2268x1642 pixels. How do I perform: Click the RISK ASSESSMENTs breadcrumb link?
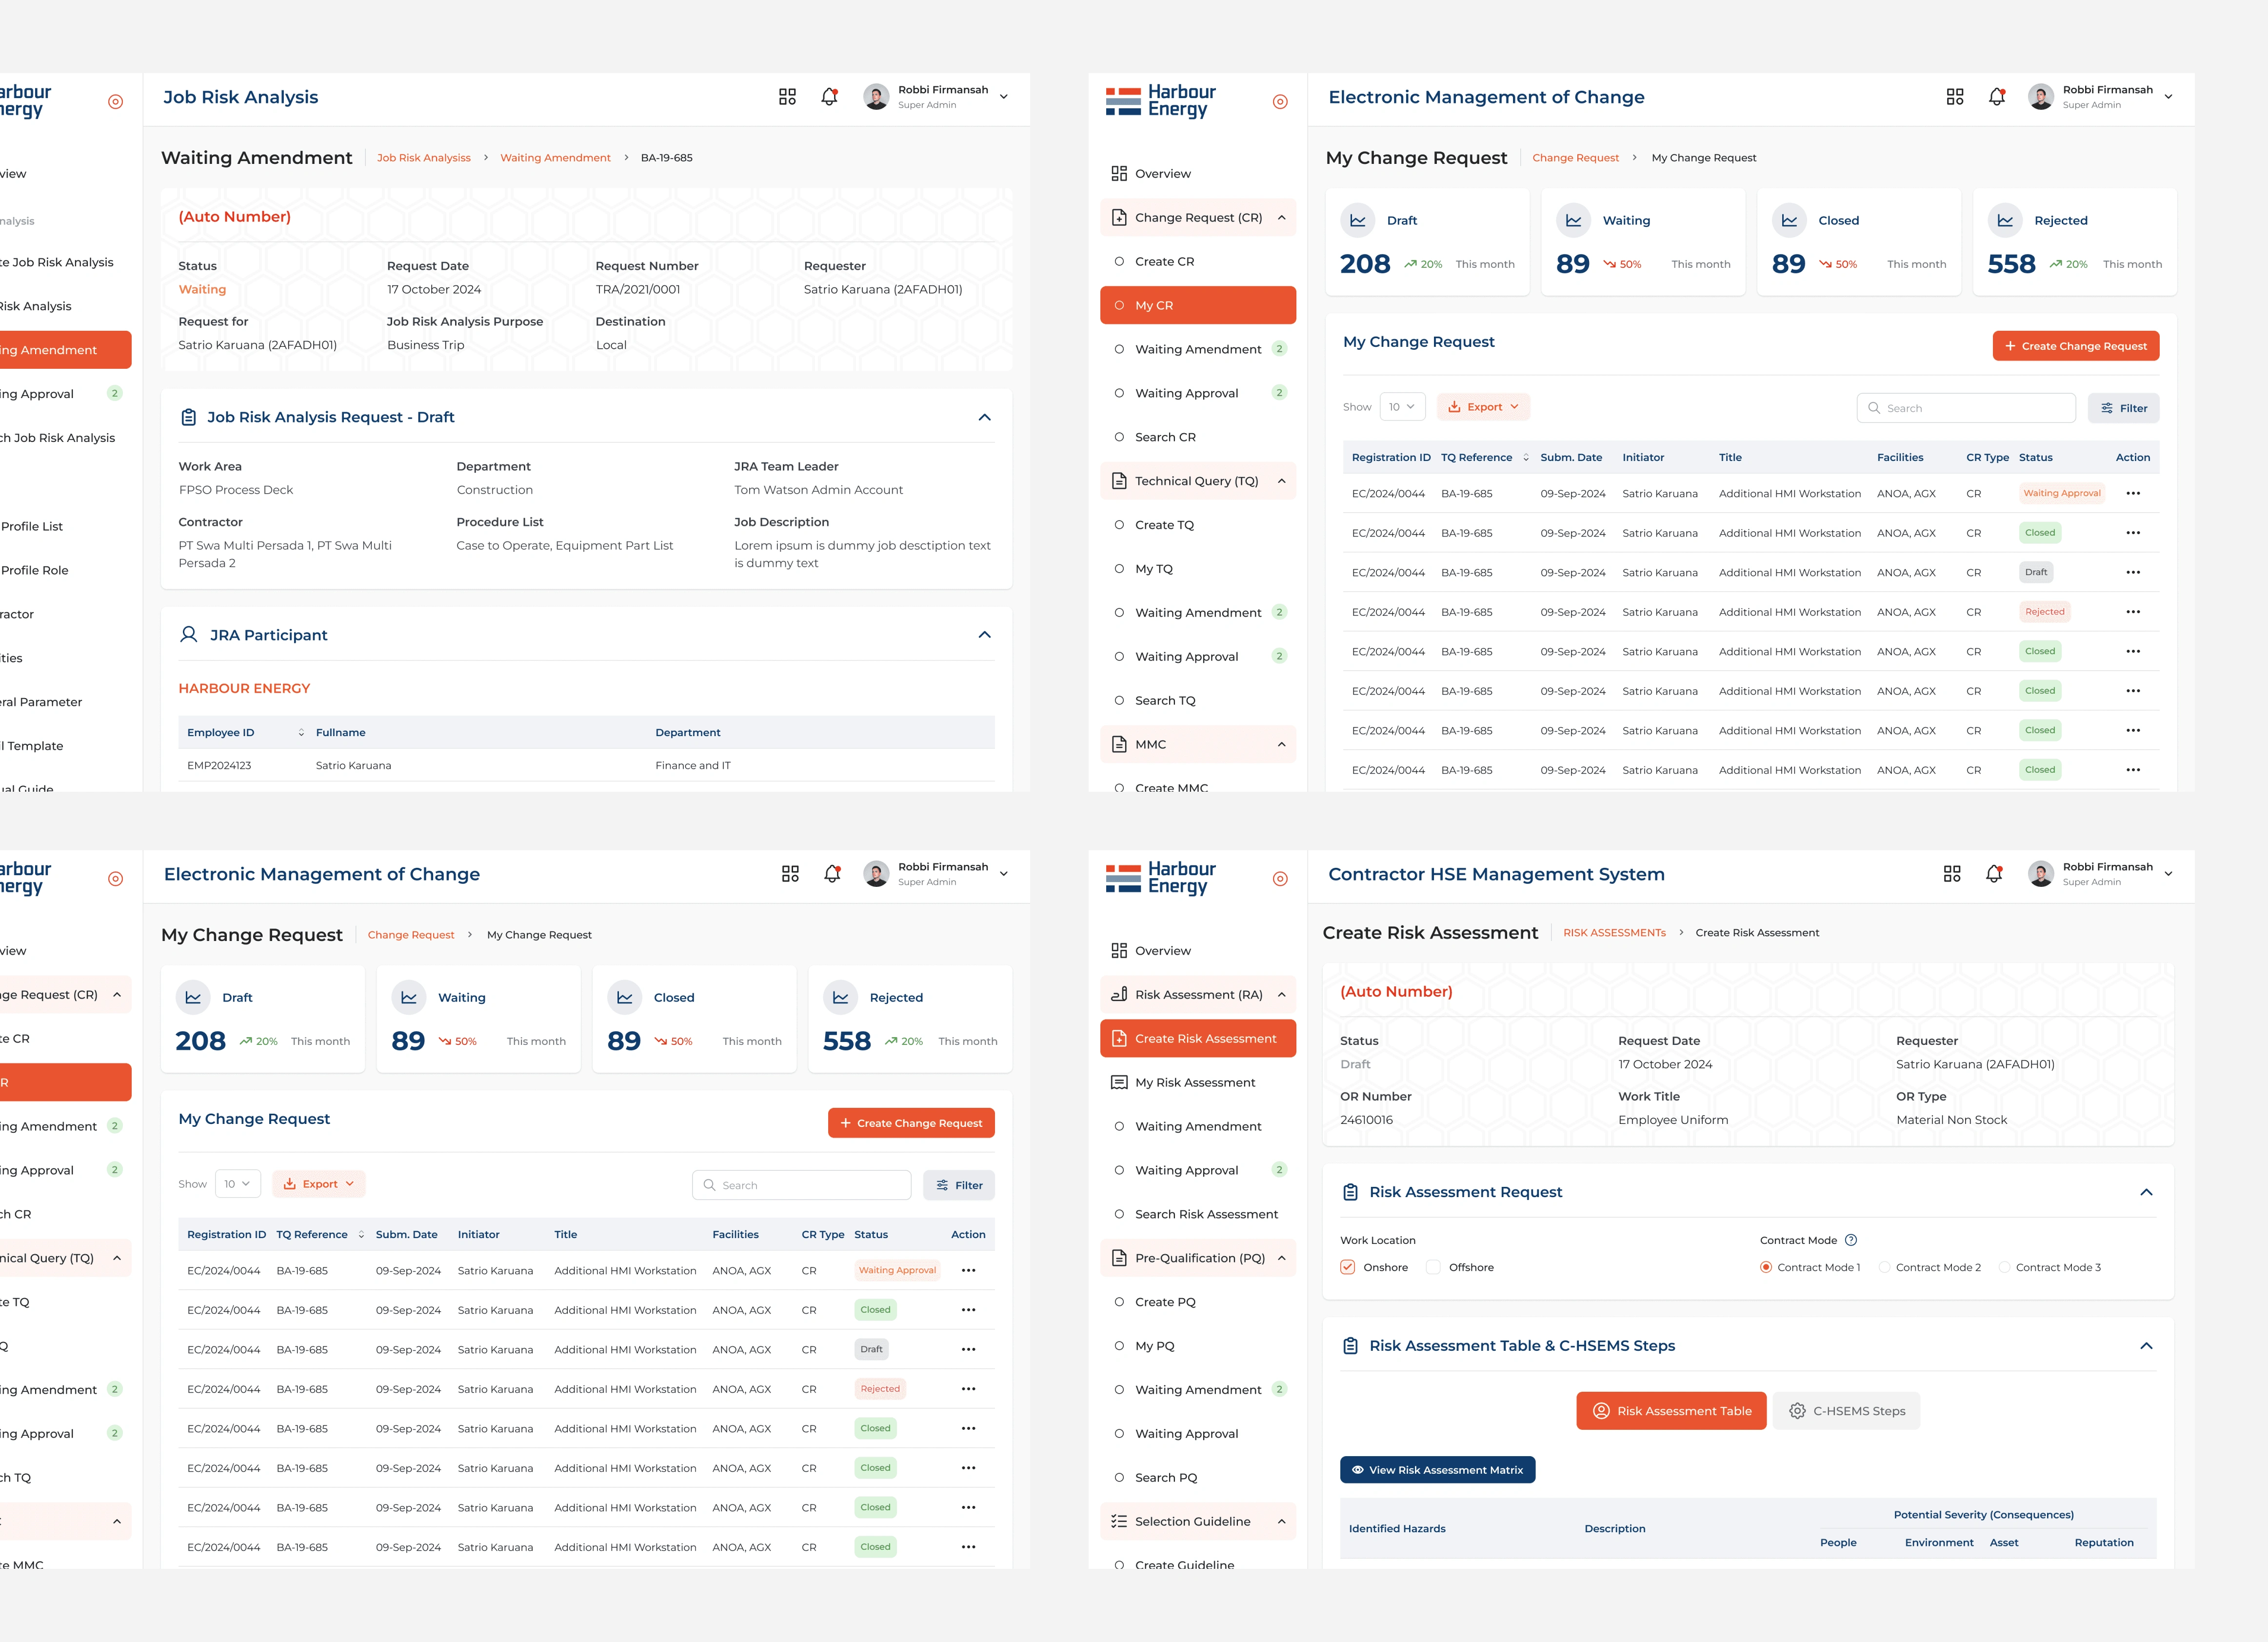pyautogui.click(x=1614, y=933)
